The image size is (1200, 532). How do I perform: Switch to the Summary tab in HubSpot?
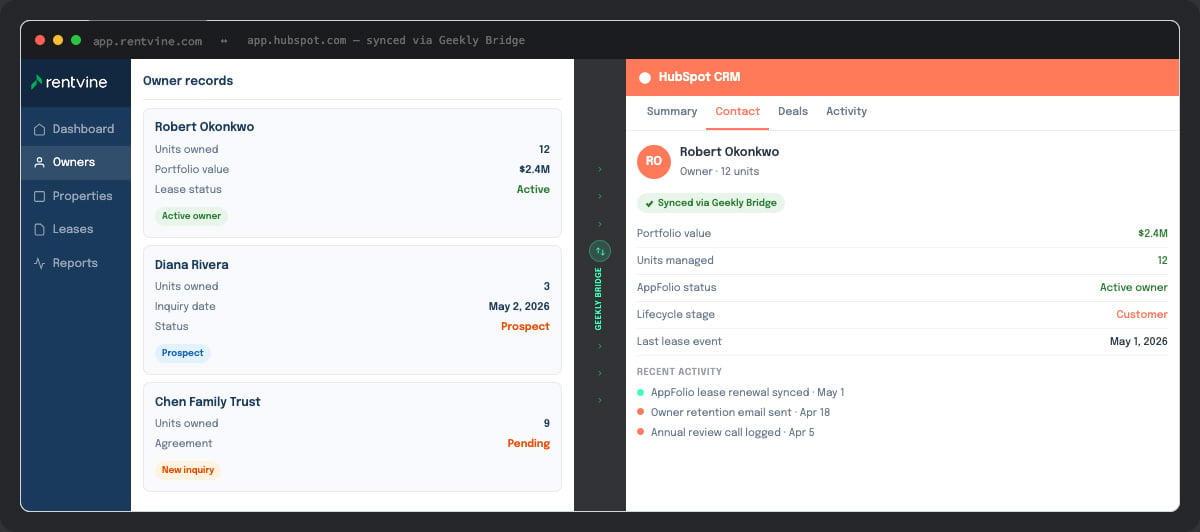pos(672,111)
